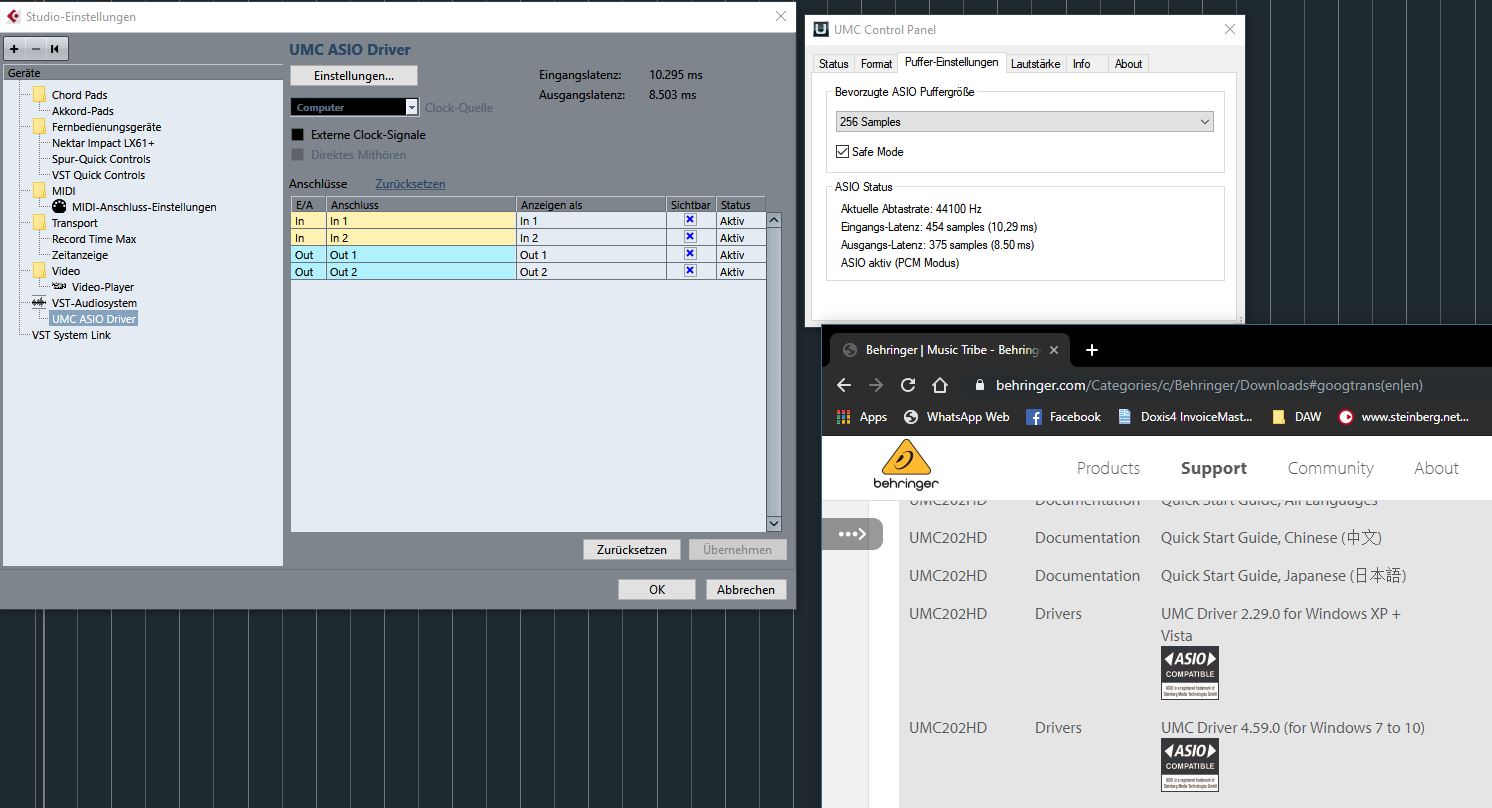Screen dimensions: 1492x808
Task: Switch to the Lautstärke tab
Action: click(1036, 63)
